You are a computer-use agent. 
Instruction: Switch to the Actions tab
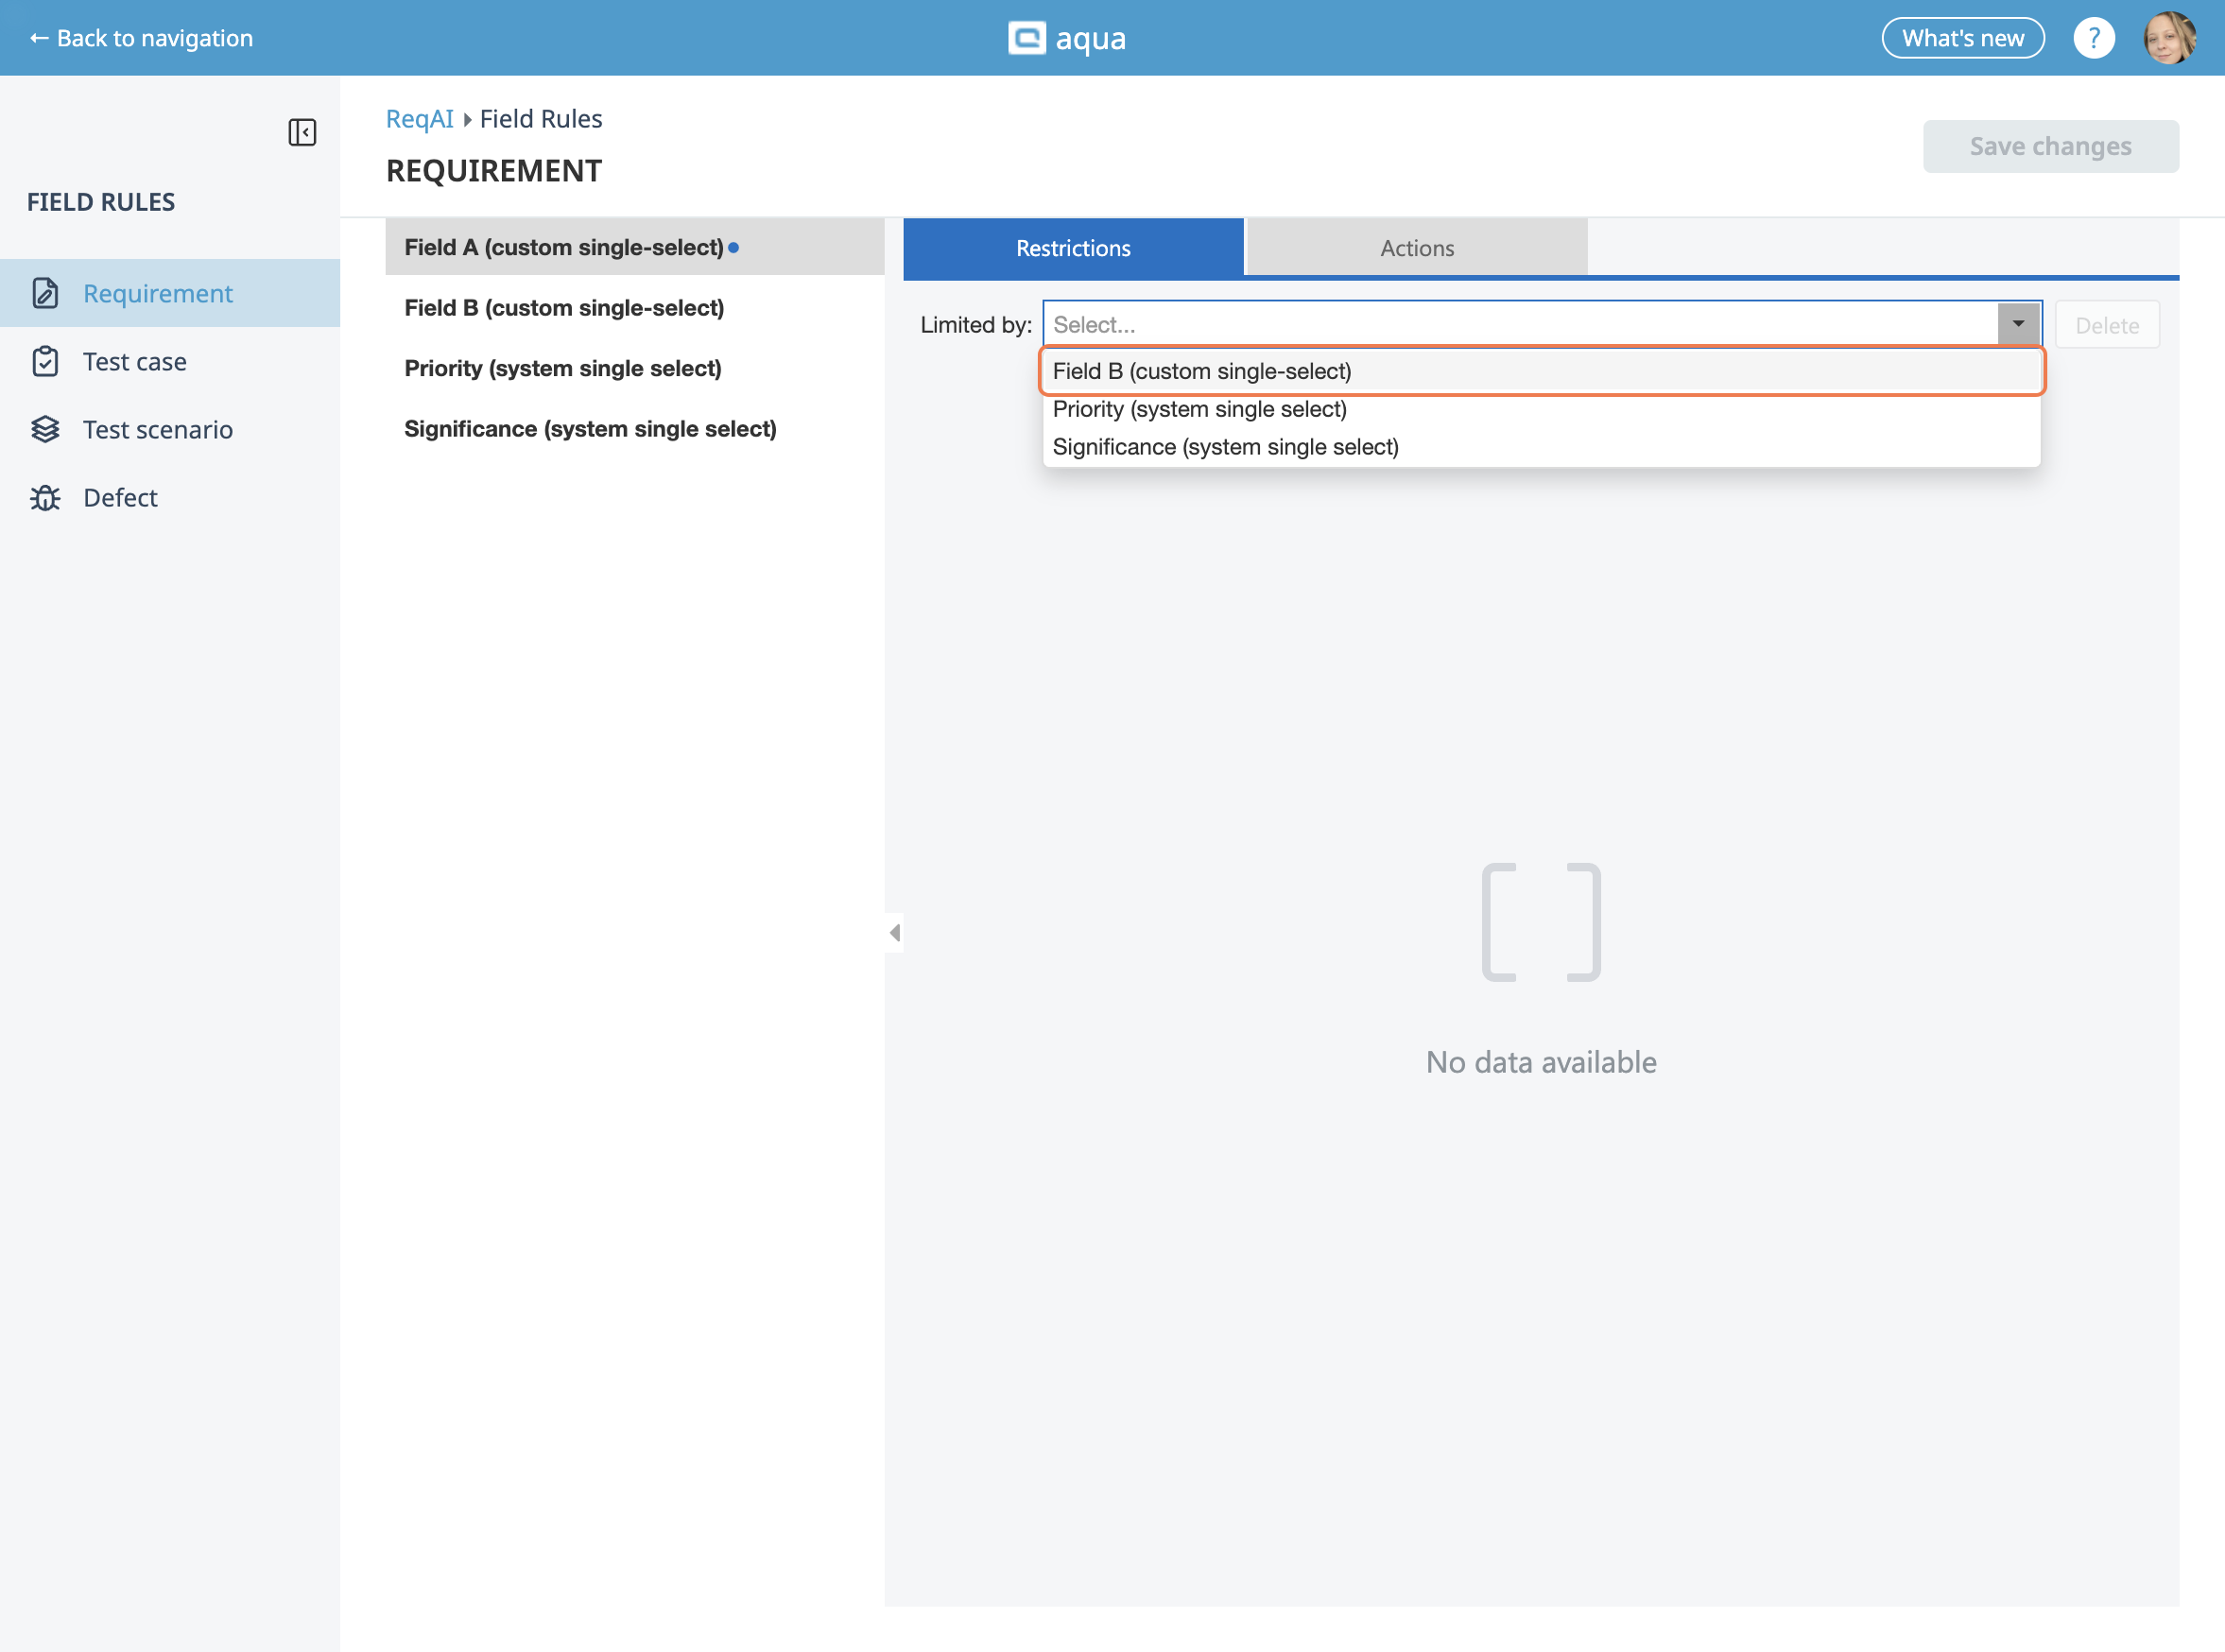pos(1416,248)
